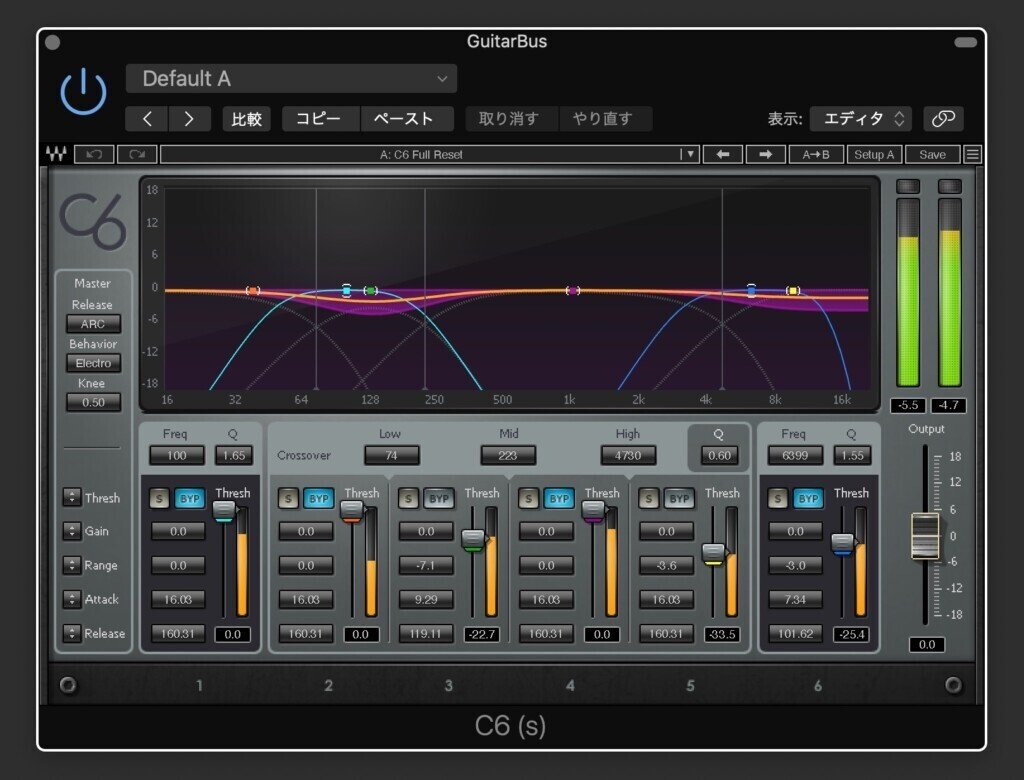Select the yellow band marker on graph
Screen dimensions: 1024x780
pyautogui.click(x=793, y=291)
